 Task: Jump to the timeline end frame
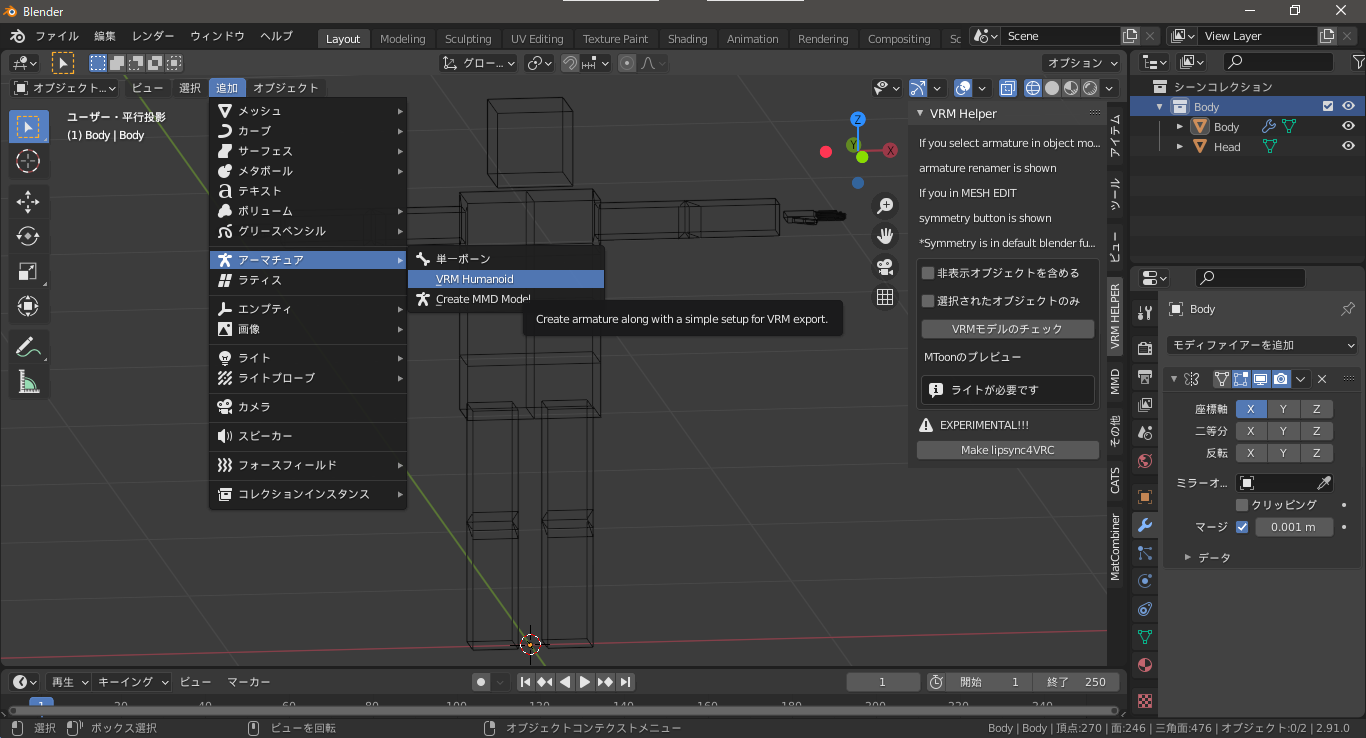pyautogui.click(x=625, y=682)
